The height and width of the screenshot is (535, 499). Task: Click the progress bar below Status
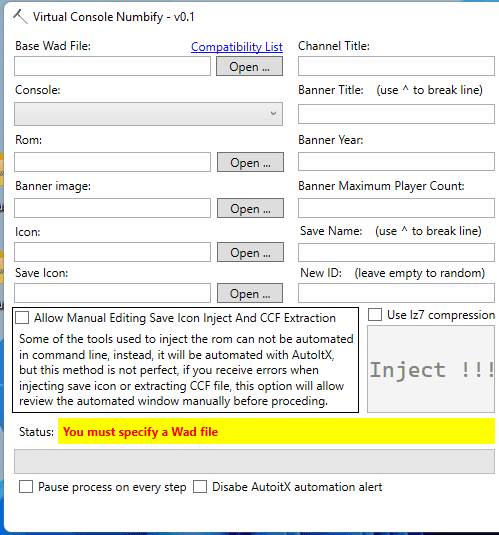254,462
